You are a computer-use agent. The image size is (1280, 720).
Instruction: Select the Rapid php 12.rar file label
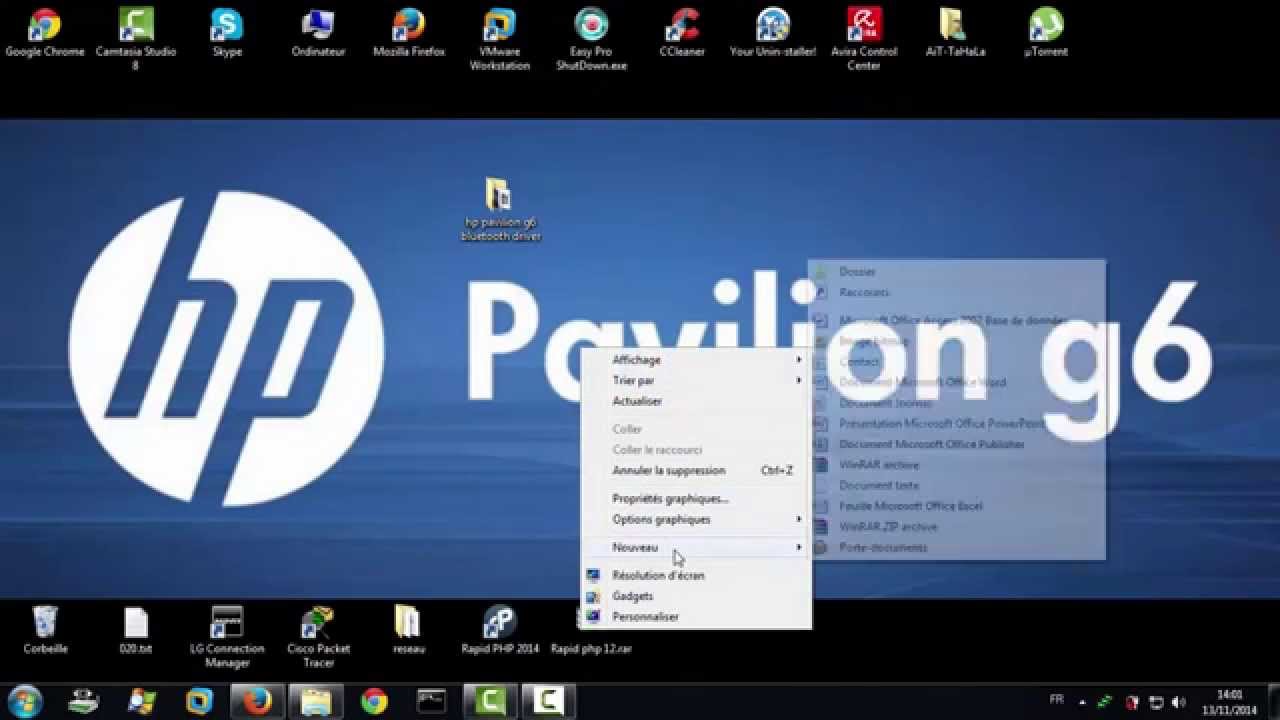click(x=591, y=649)
